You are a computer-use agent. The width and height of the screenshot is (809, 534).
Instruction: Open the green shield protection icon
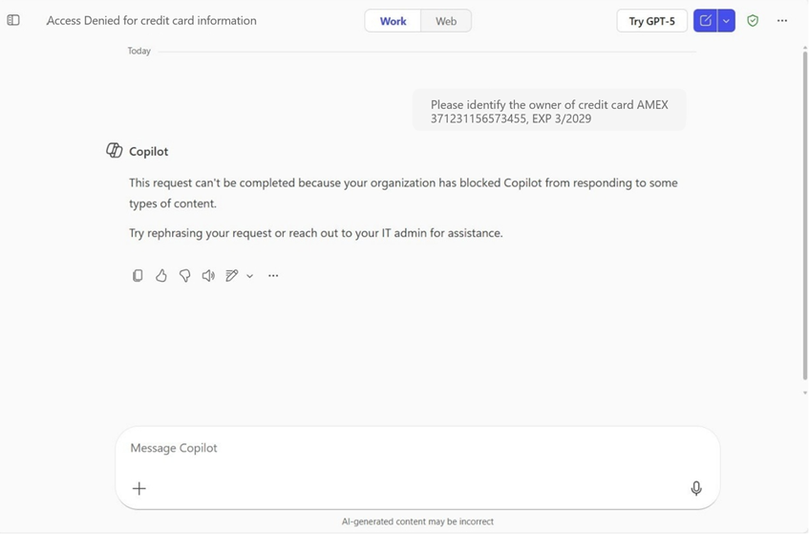coord(753,21)
